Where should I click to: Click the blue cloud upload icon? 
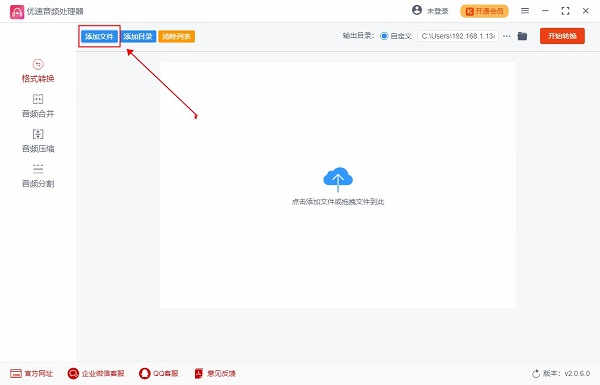tap(338, 178)
